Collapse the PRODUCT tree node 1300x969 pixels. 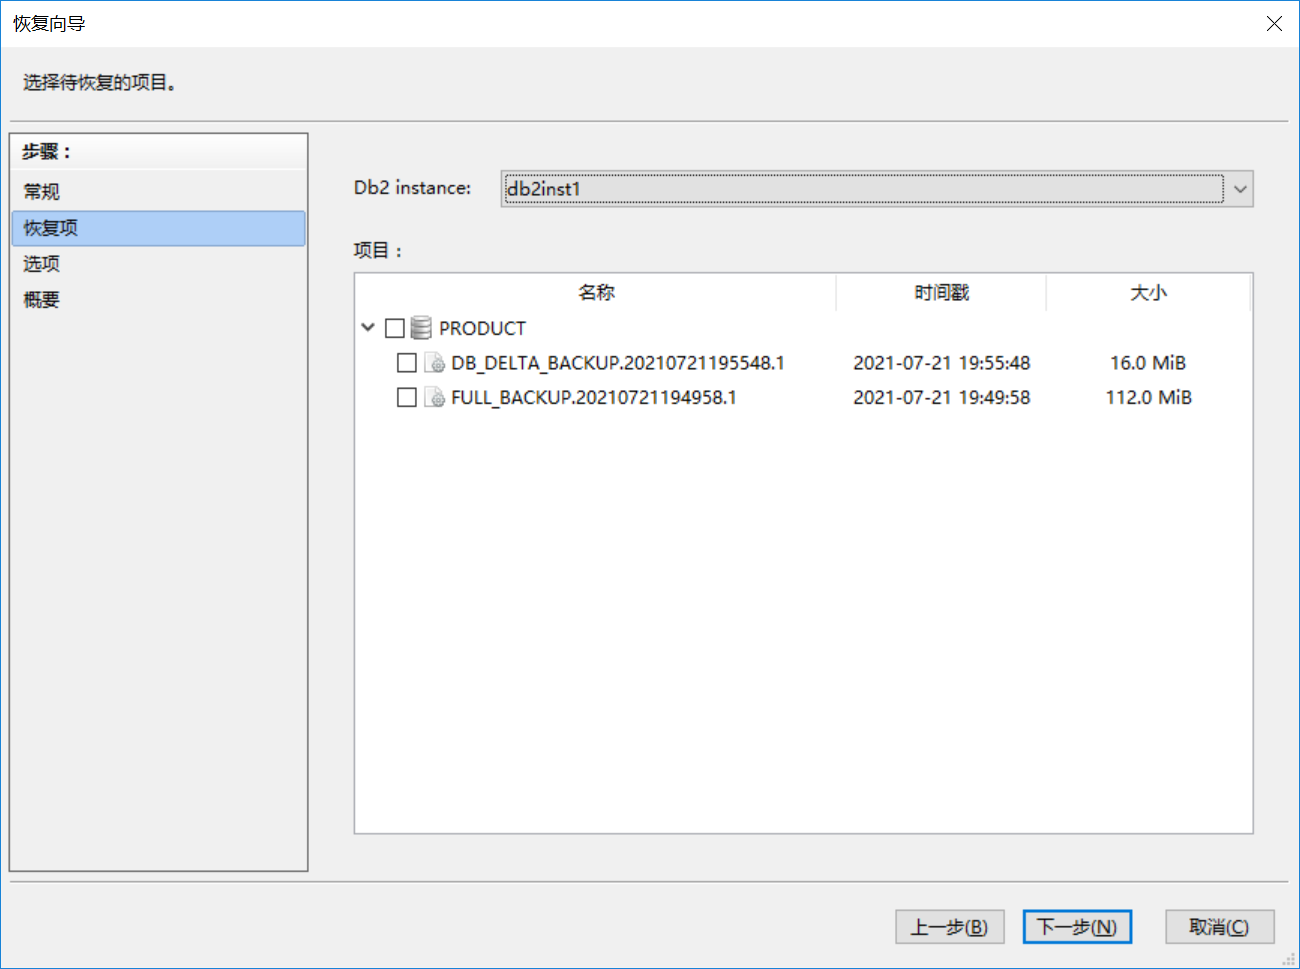point(368,328)
